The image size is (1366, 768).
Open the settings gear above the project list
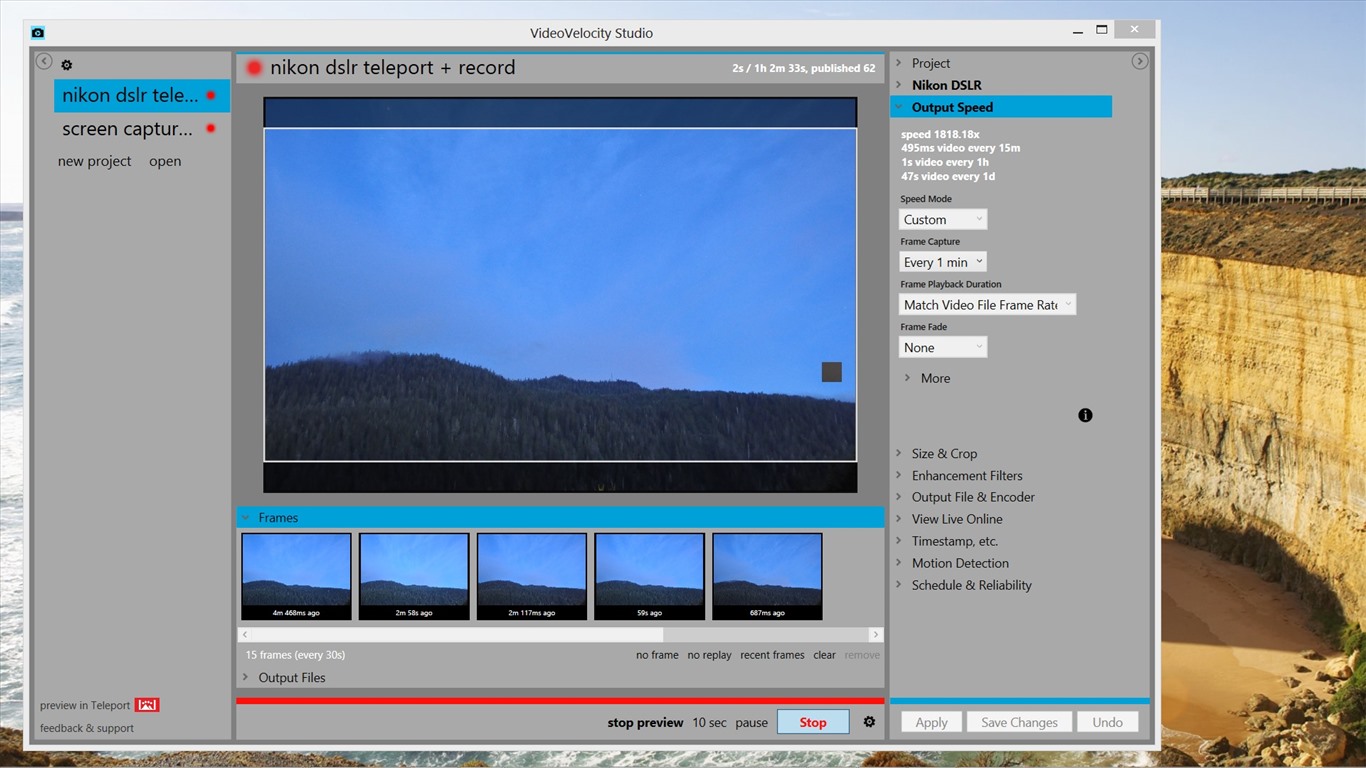(x=66, y=64)
